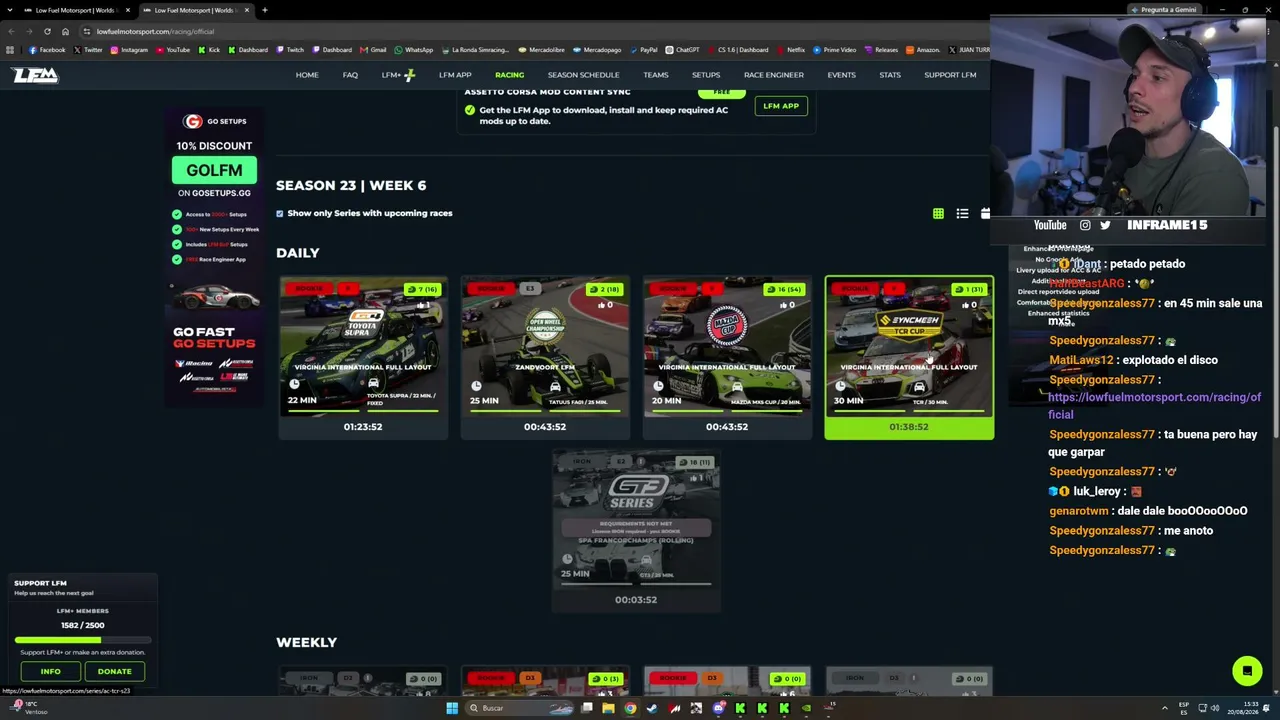
Task: Click the LFM APP download button
Action: [x=781, y=106]
